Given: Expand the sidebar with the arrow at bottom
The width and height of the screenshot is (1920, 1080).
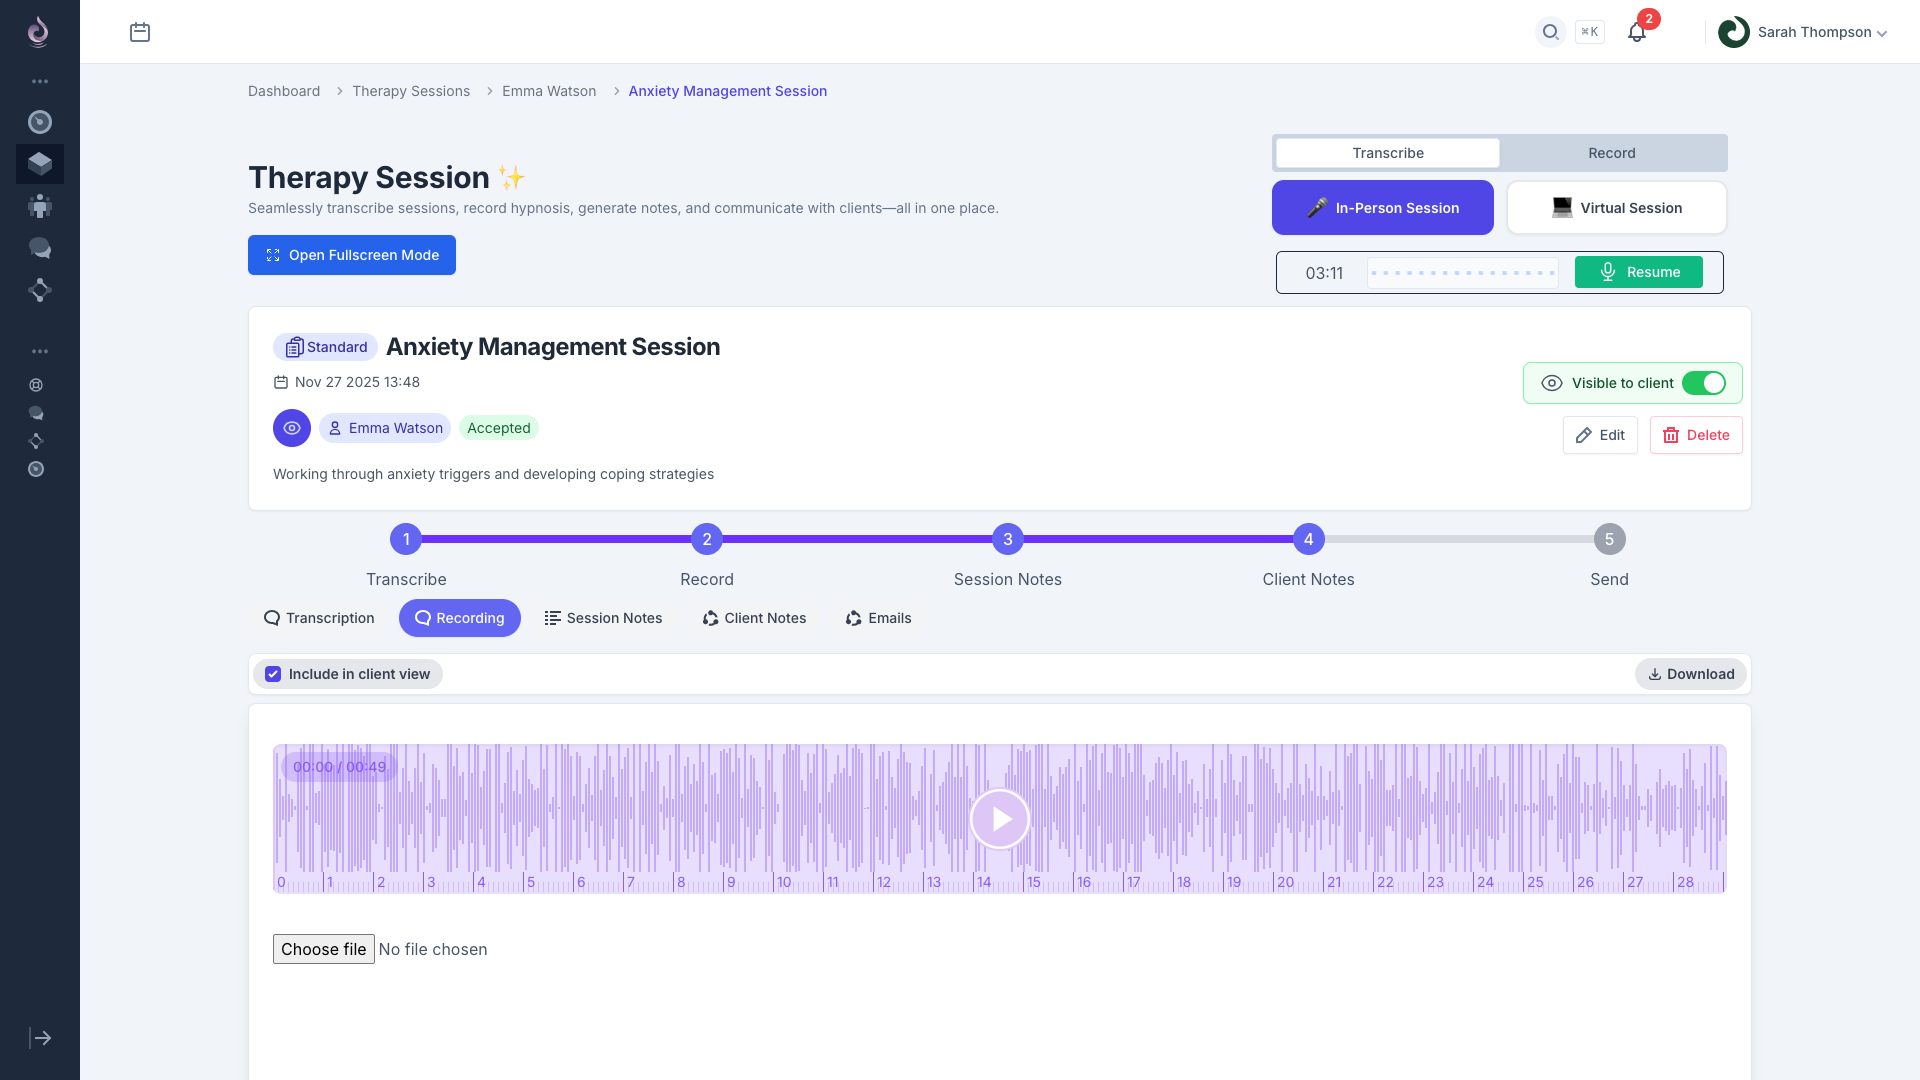Looking at the screenshot, I should click(x=40, y=1038).
